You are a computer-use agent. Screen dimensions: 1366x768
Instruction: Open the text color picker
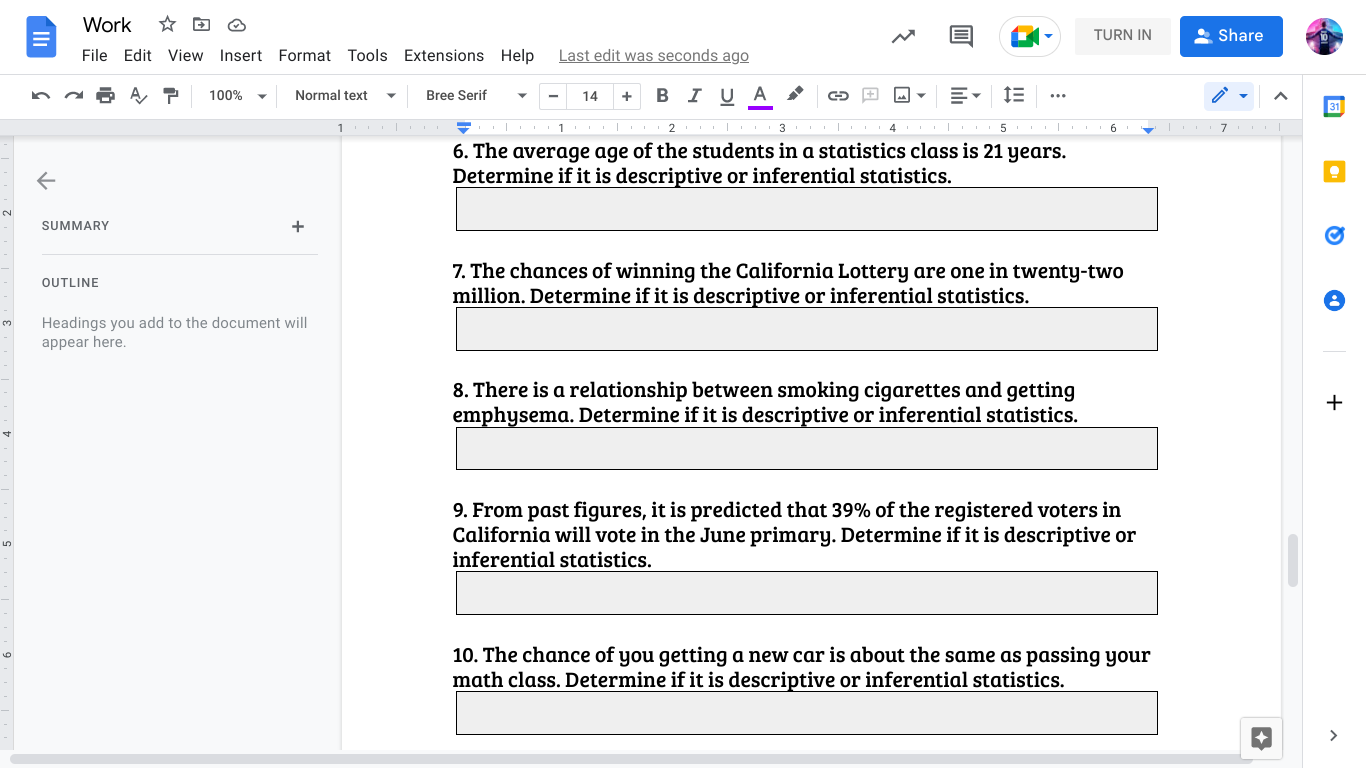(760, 96)
